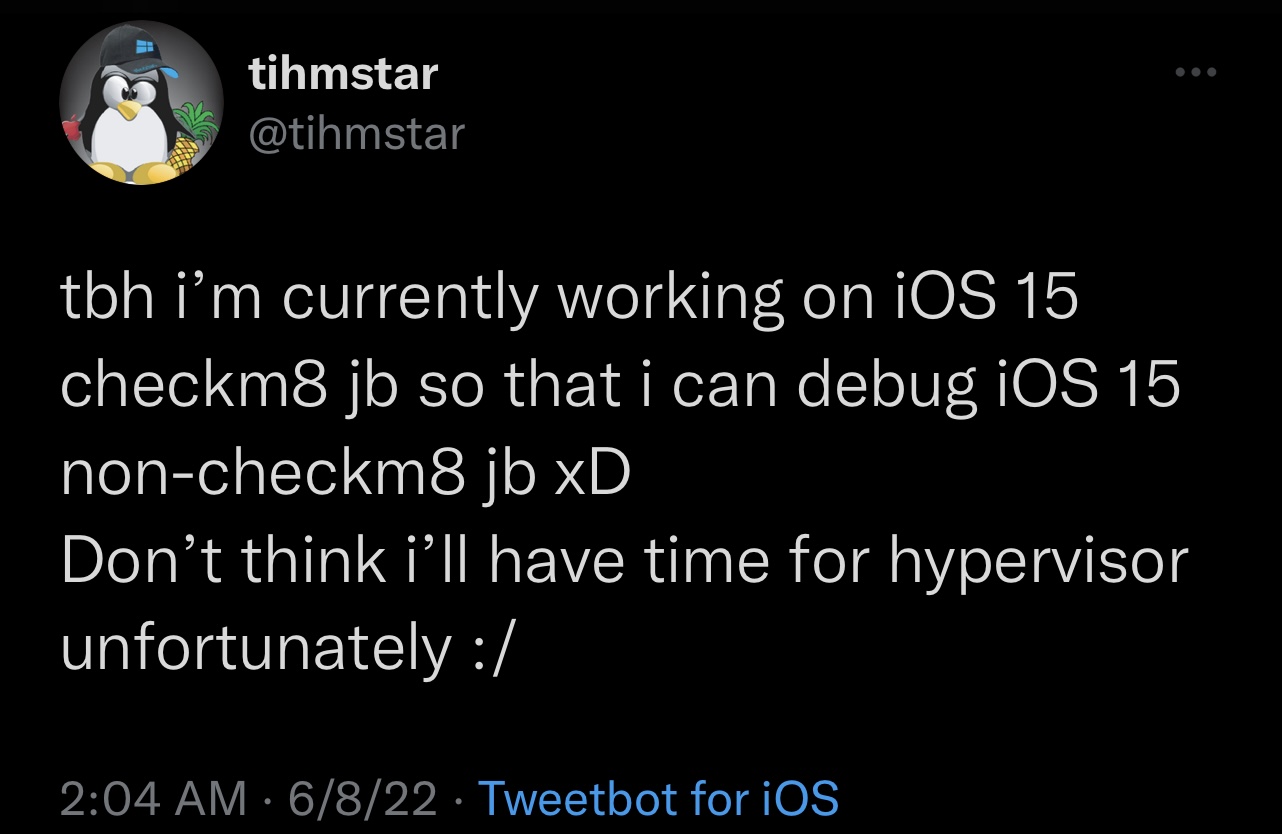The width and height of the screenshot is (1282, 834).
Task: Tap the word "hypervisor" in the tweet
Action: point(1038,562)
